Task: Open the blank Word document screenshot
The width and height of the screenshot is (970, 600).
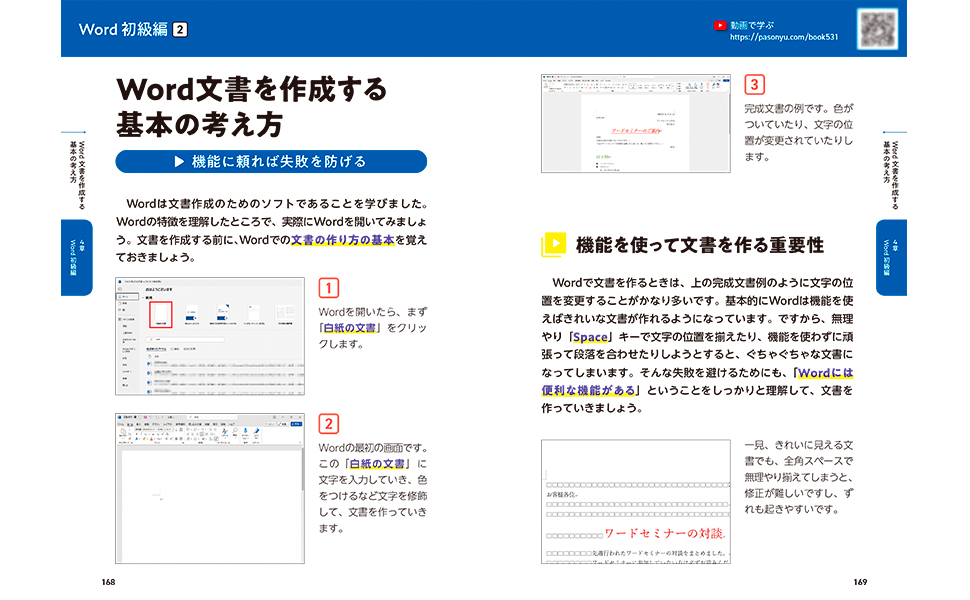Action: coord(210,488)
